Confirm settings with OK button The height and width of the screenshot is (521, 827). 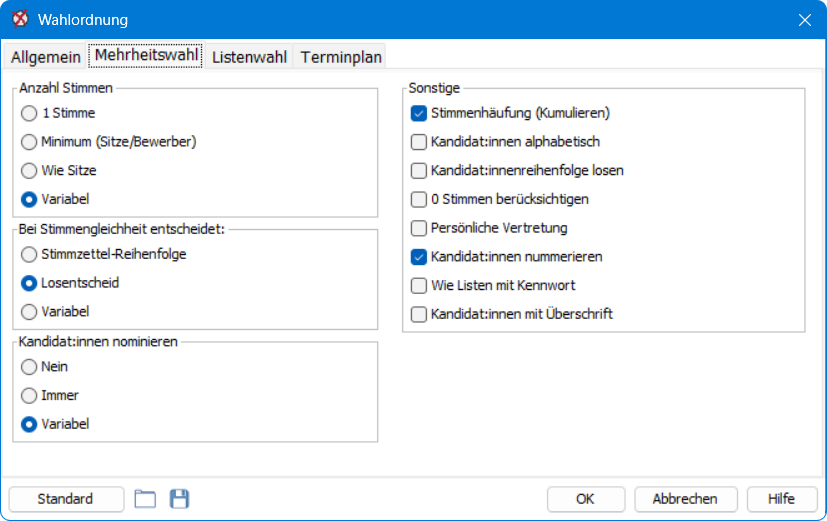[585, 499]
